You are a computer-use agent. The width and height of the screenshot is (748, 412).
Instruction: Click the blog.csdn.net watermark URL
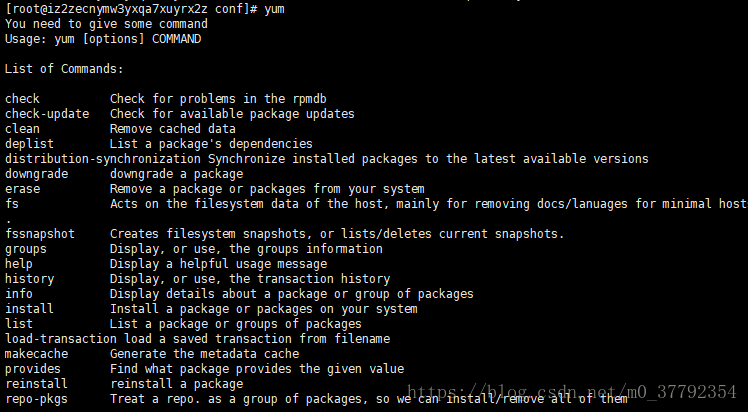coord(571,392)
